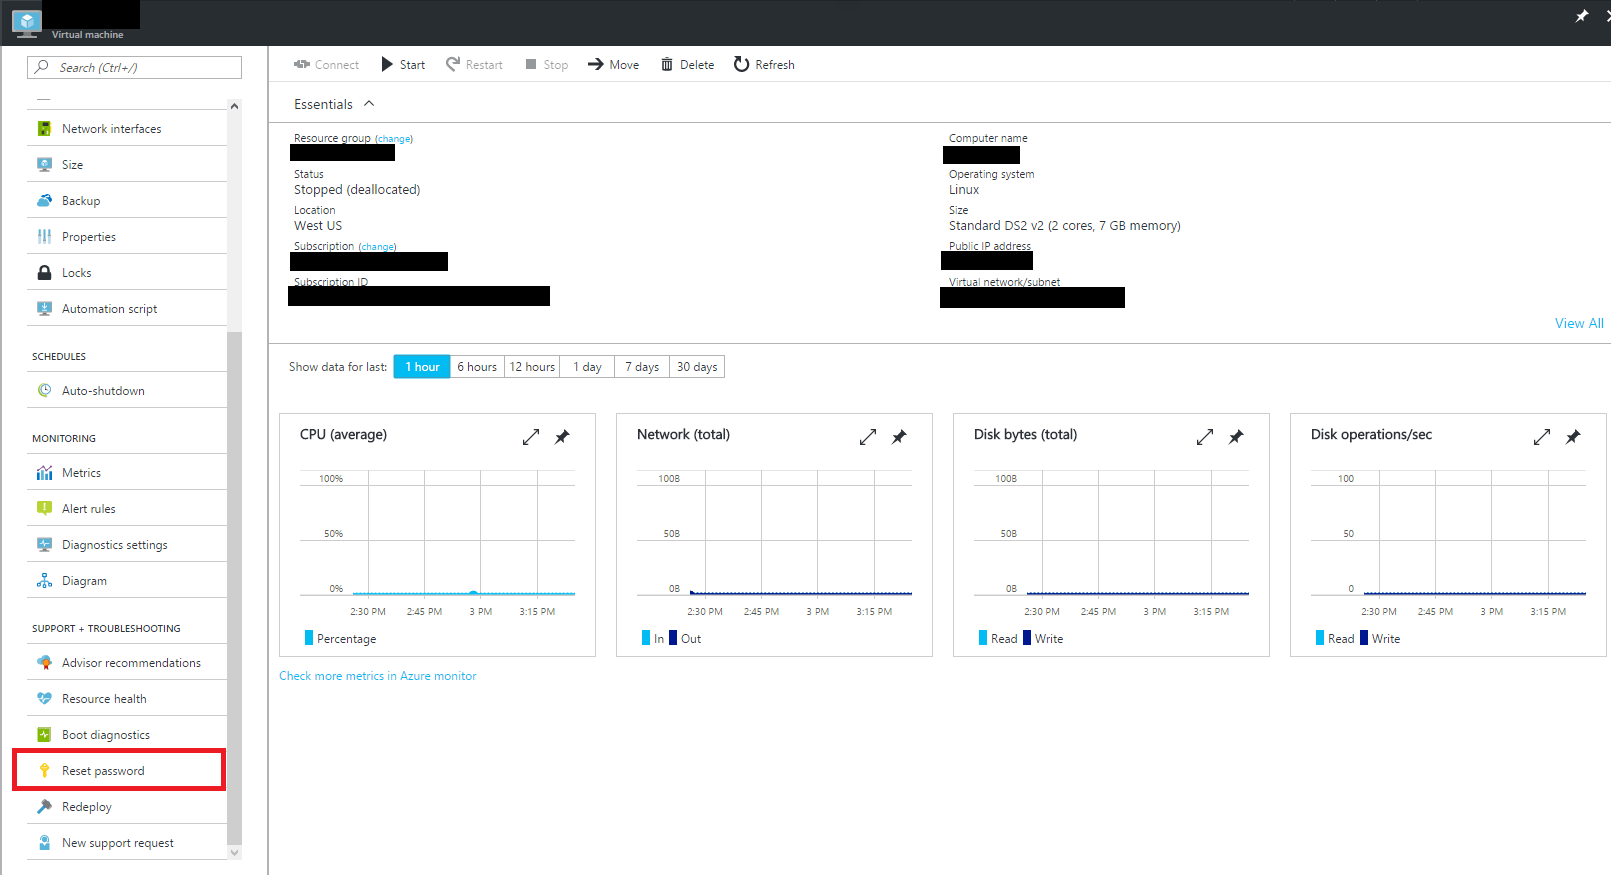1611x875 pixels.
Task: Refresh the virtual machine overview
Action: point(764,65)
